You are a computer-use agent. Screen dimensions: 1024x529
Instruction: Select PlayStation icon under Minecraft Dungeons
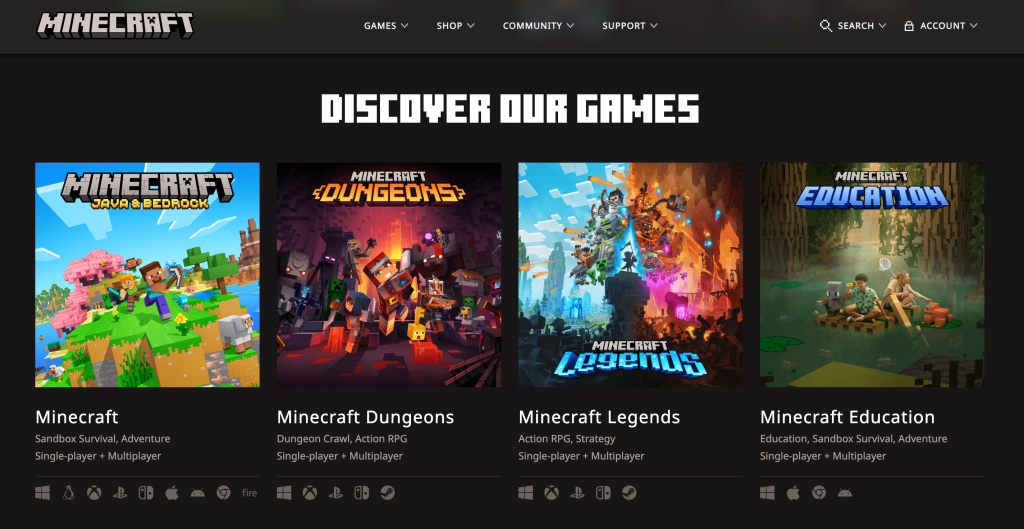(335, 493)
